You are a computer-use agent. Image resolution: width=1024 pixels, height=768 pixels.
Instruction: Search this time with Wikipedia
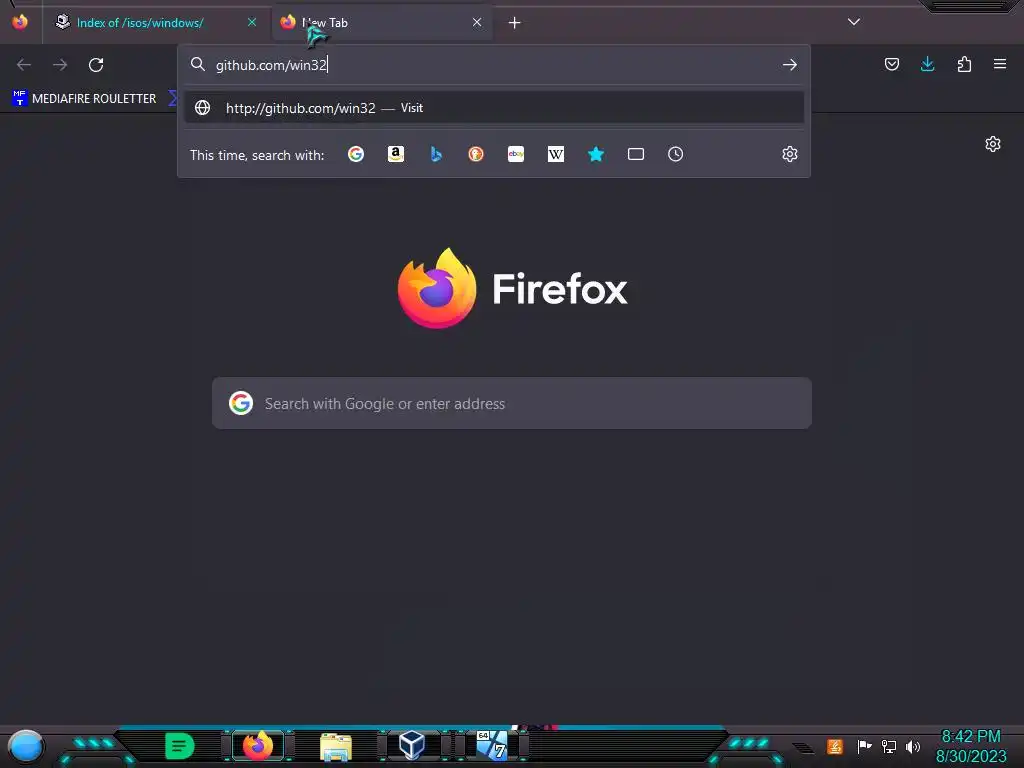[556, 154]
